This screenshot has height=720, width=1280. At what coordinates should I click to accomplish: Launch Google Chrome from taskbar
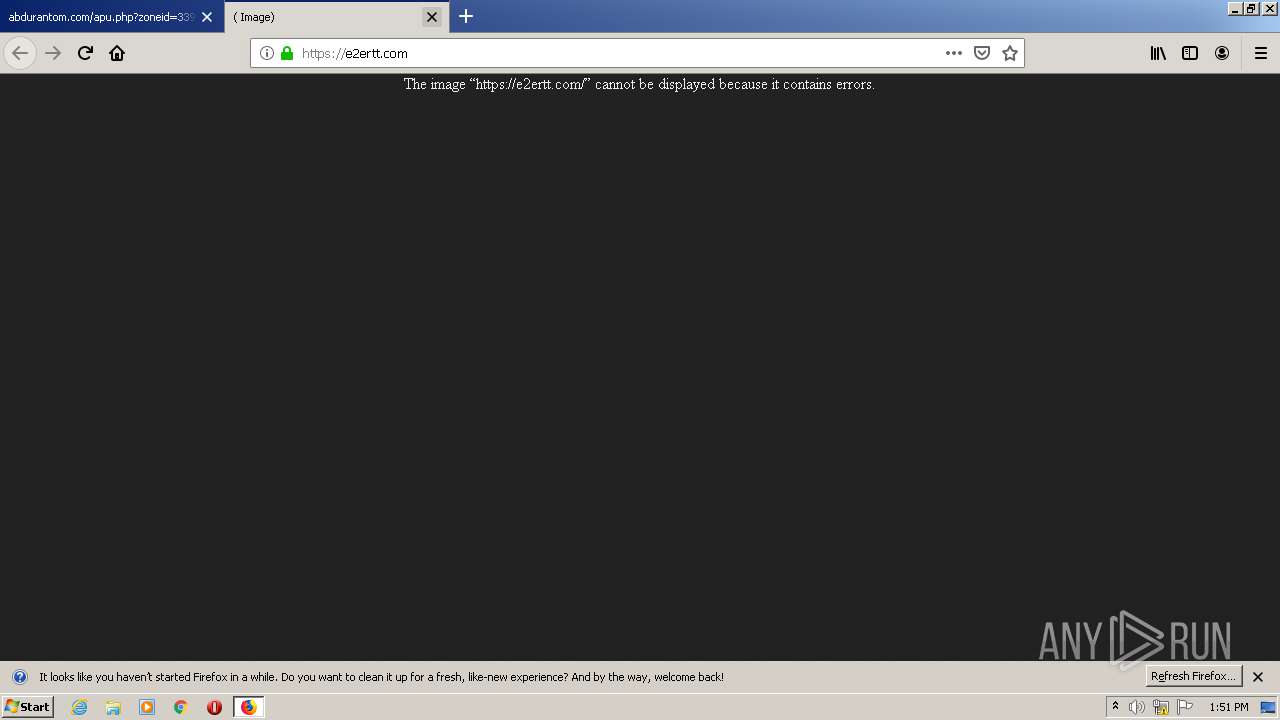coord(180,707)
